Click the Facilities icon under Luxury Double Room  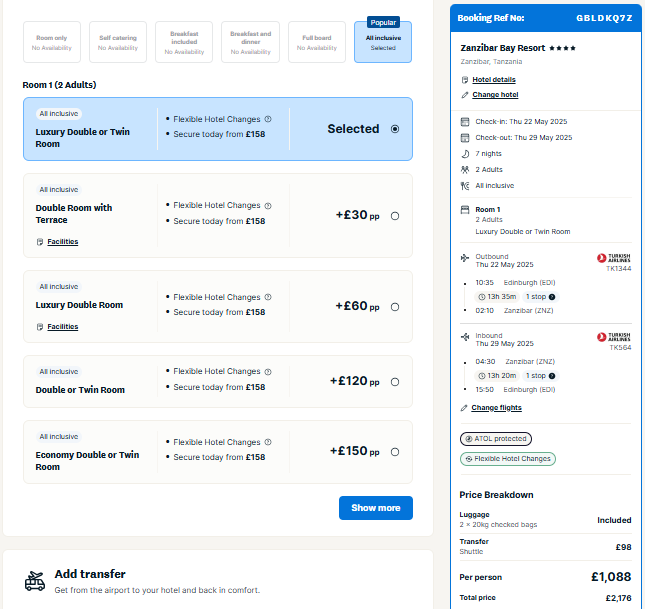click(40, 327)
